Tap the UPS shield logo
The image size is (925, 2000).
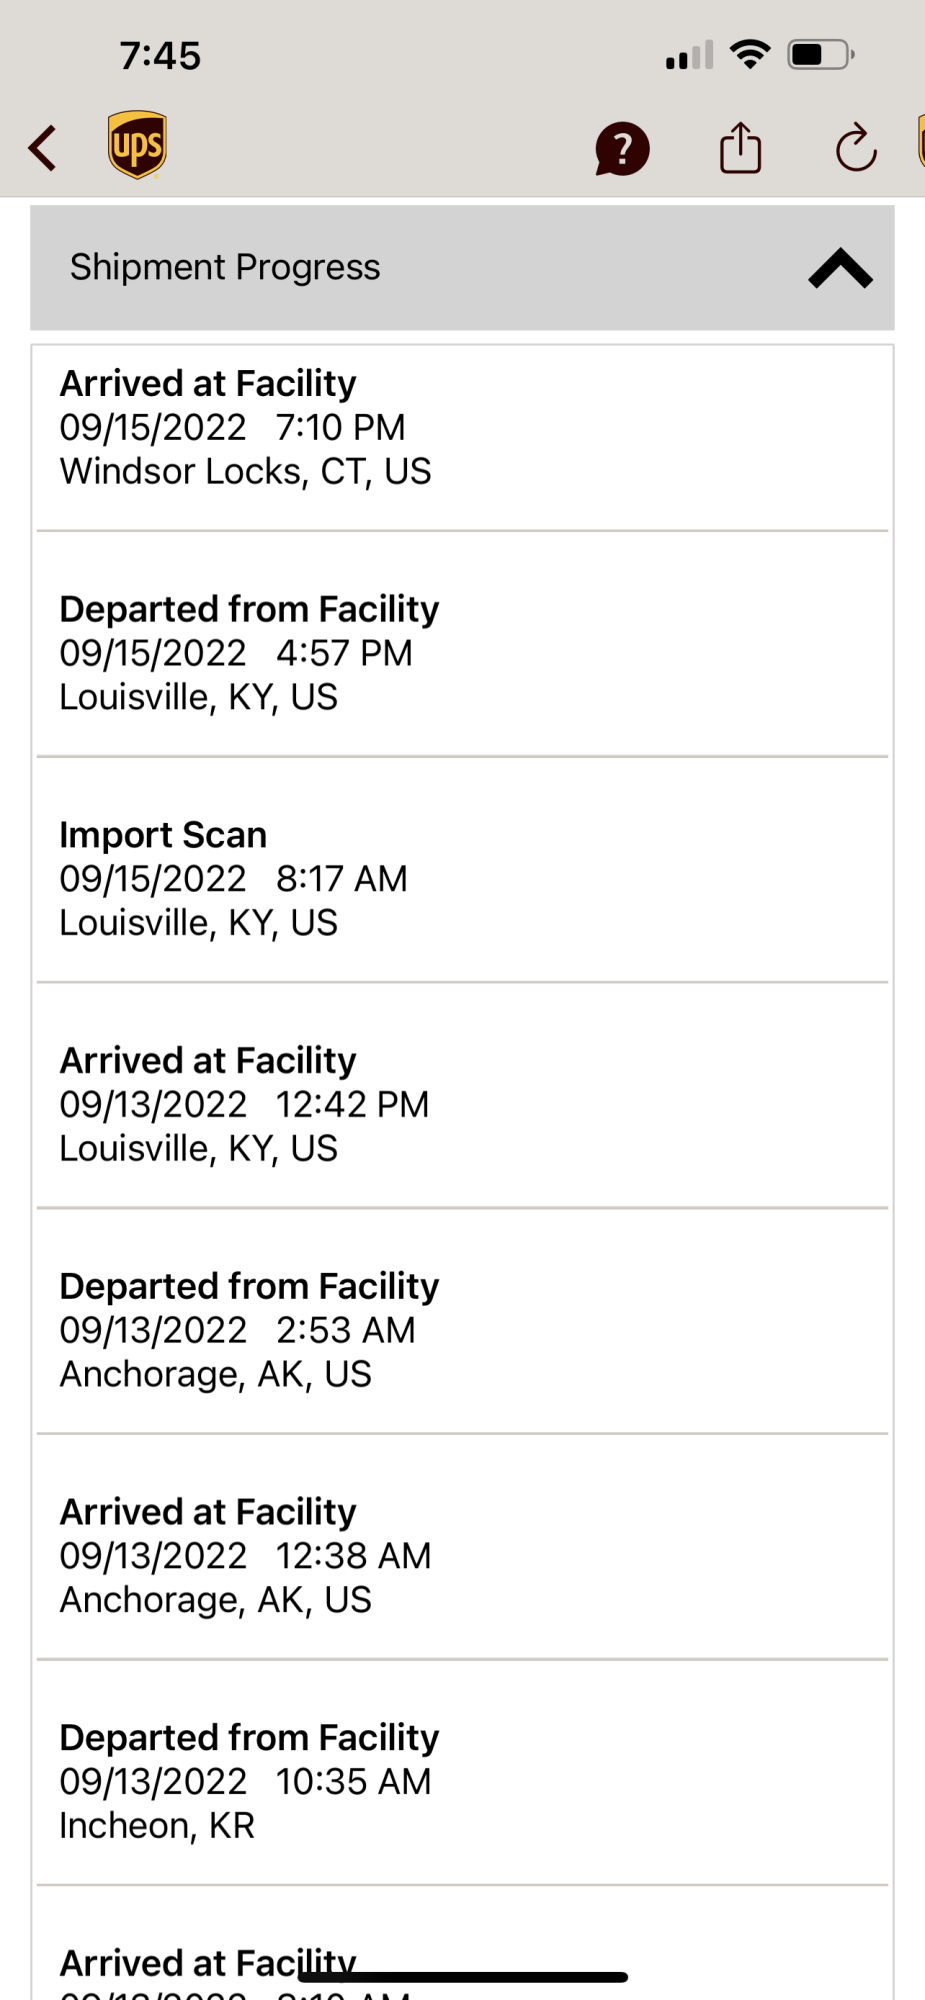(137, 145)
